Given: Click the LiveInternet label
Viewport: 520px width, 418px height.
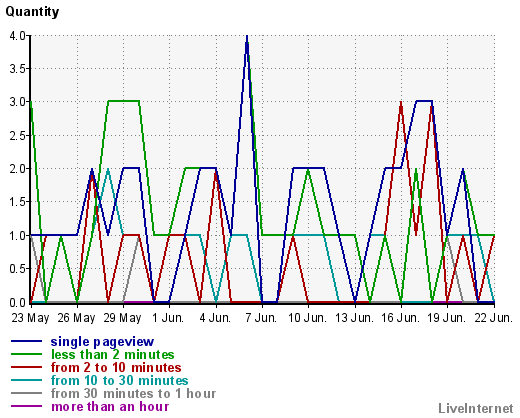Looking at the screenshot, I should [x=476, y=408].
